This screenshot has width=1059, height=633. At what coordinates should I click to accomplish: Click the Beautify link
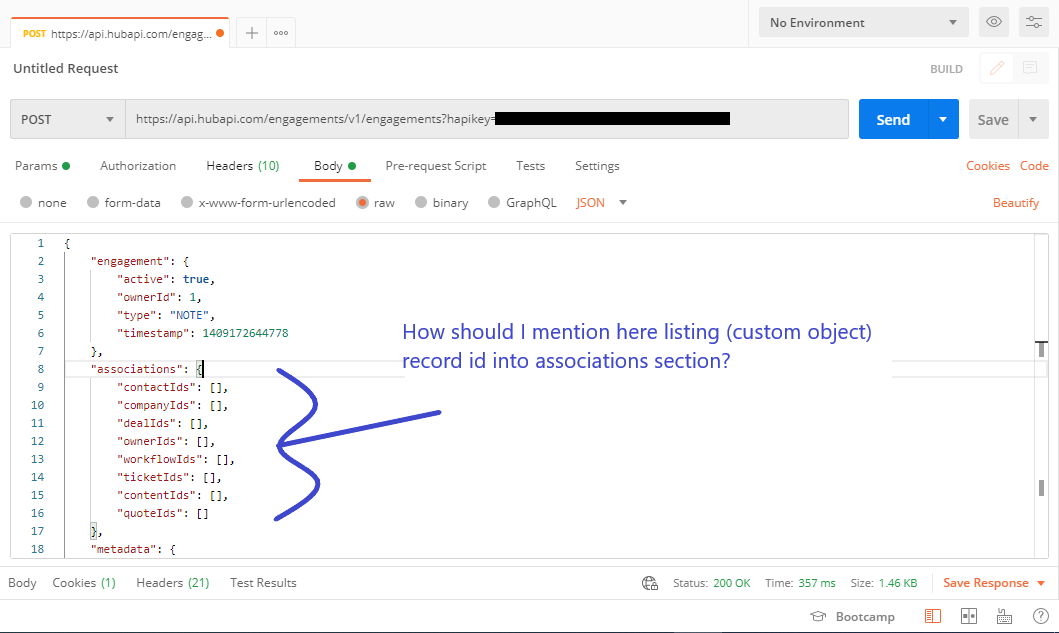coord(1015,202)
